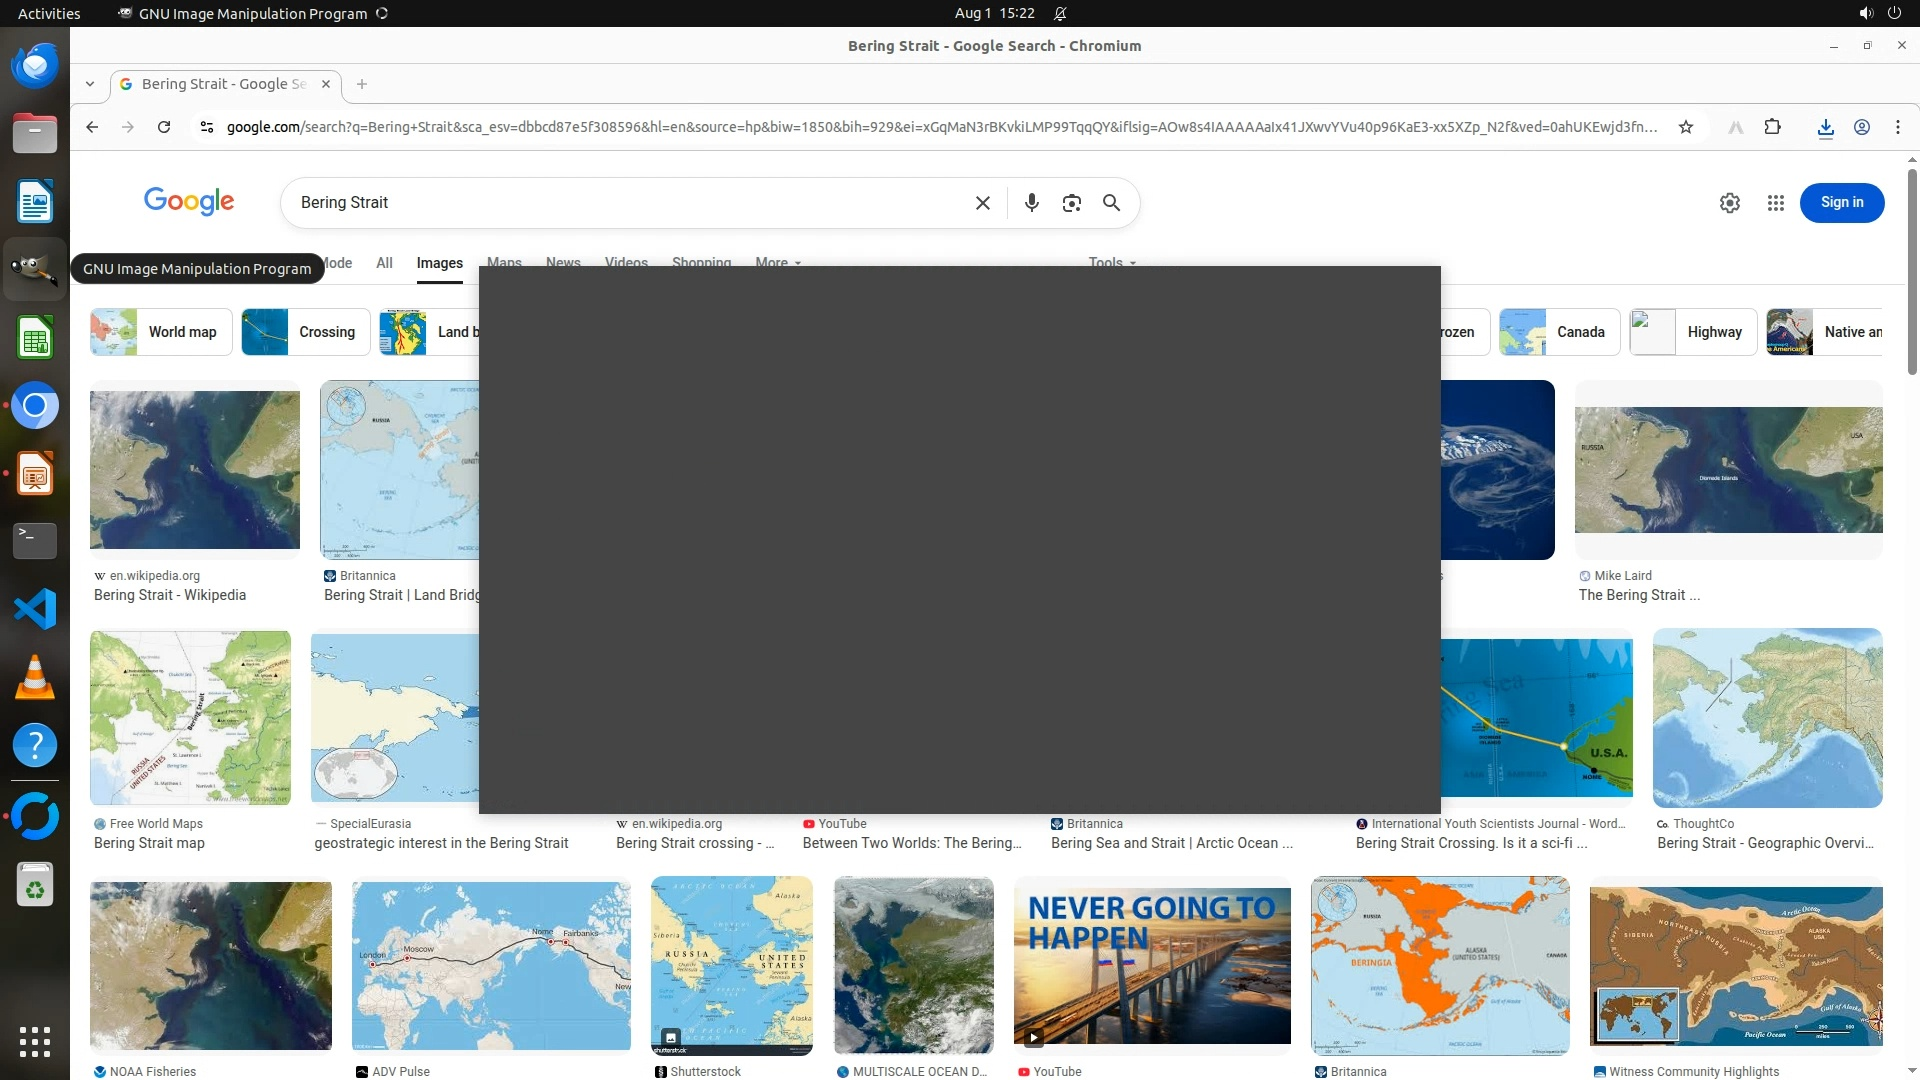The height and width of the screenshot is (1080, 1920).
Task: Open Google Lens image search
Action: [x=1071, y=203]
